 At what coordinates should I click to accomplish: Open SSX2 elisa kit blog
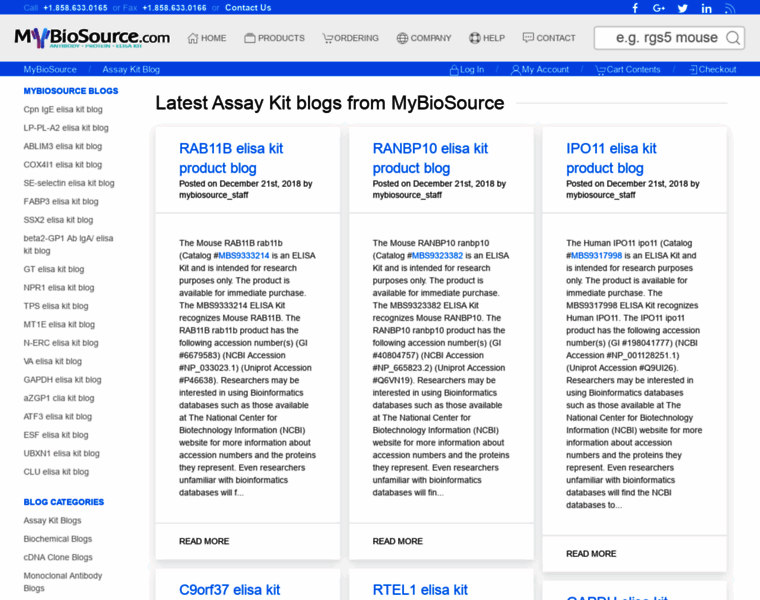click(58, 220)
